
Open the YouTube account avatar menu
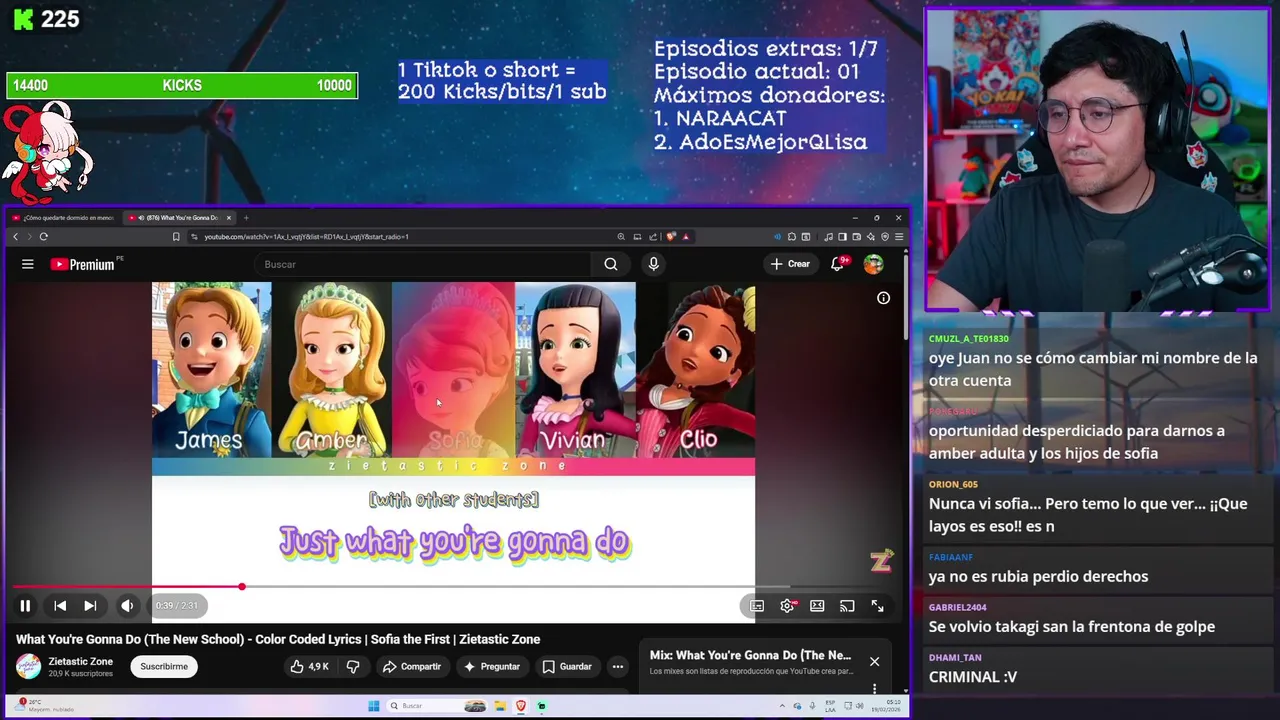tap(874, 264)
